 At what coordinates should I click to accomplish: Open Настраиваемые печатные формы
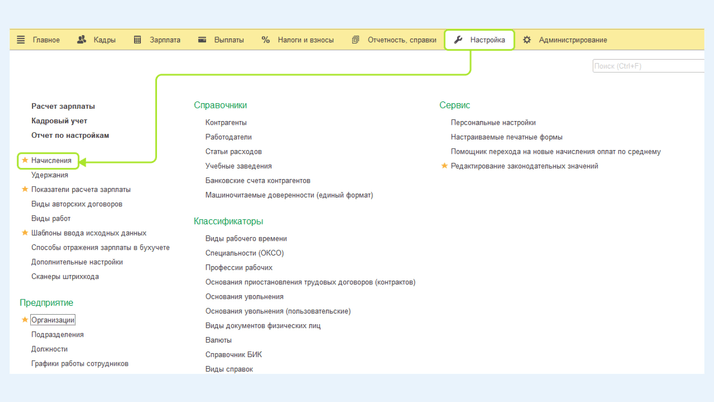tap(506, 137)
